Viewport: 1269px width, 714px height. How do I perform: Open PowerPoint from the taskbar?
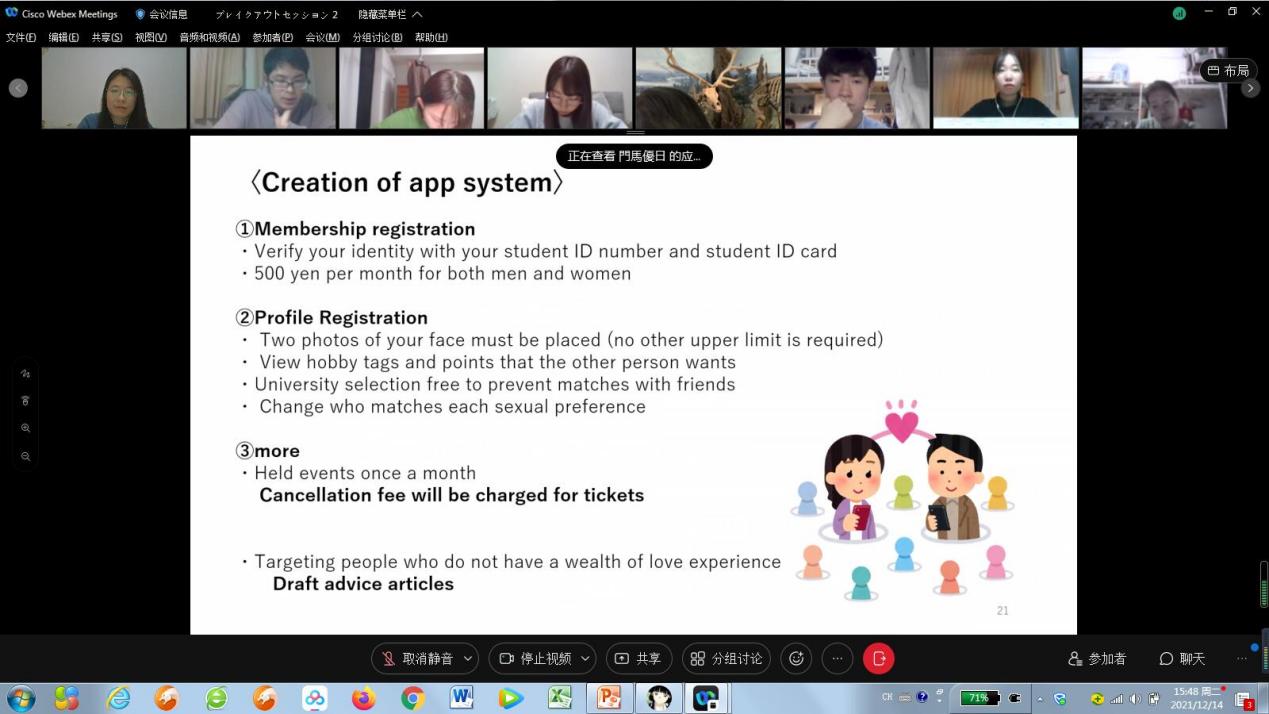point(609,697)
